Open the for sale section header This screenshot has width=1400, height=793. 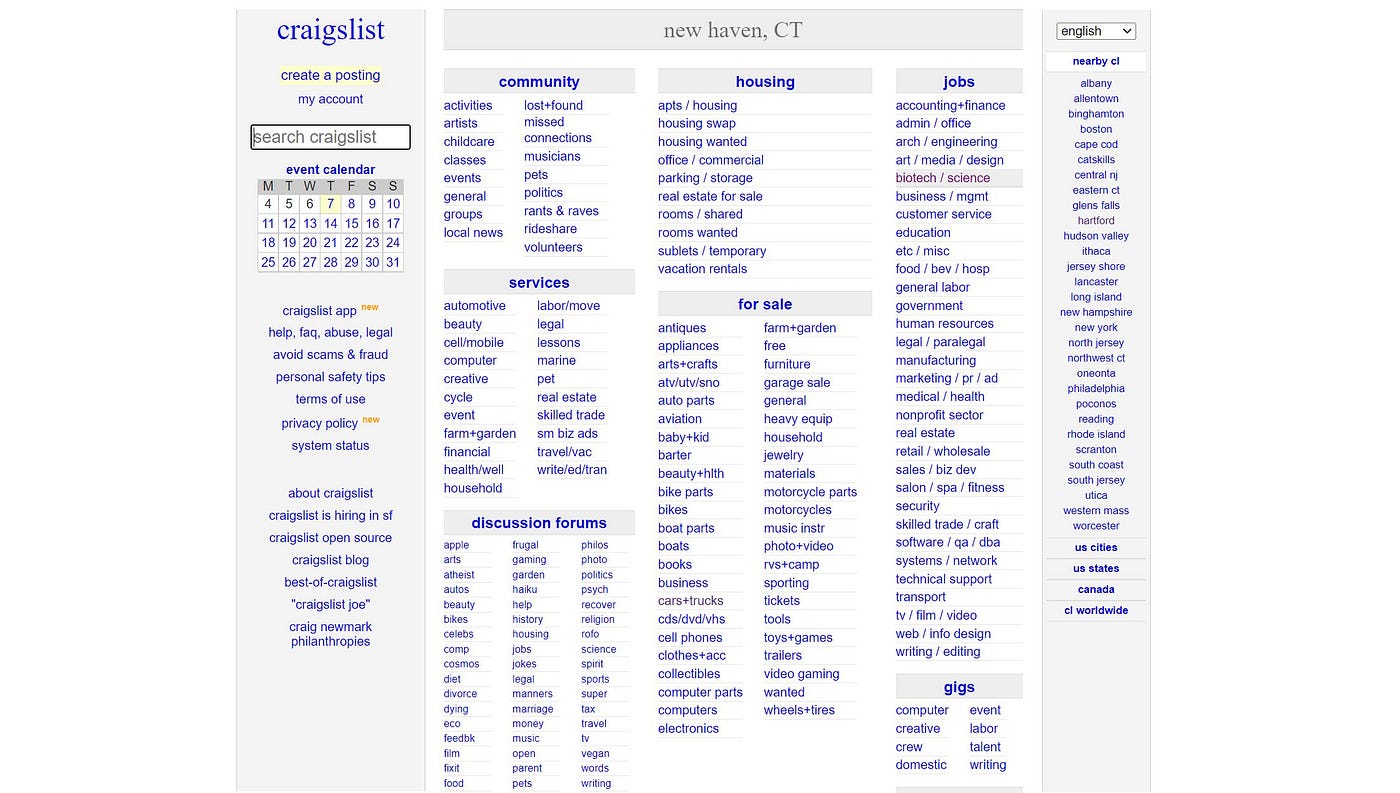click(x=765, y=304)
